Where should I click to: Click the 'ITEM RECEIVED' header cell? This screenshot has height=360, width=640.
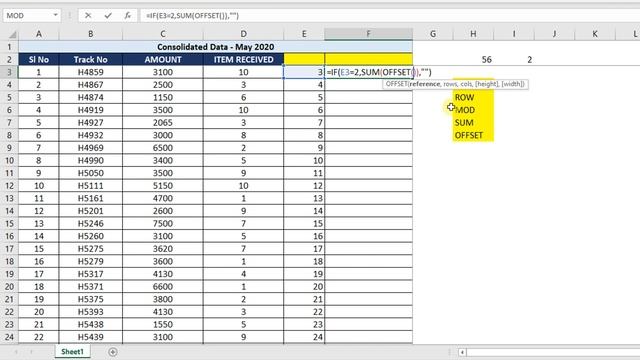tap(243, 60)
